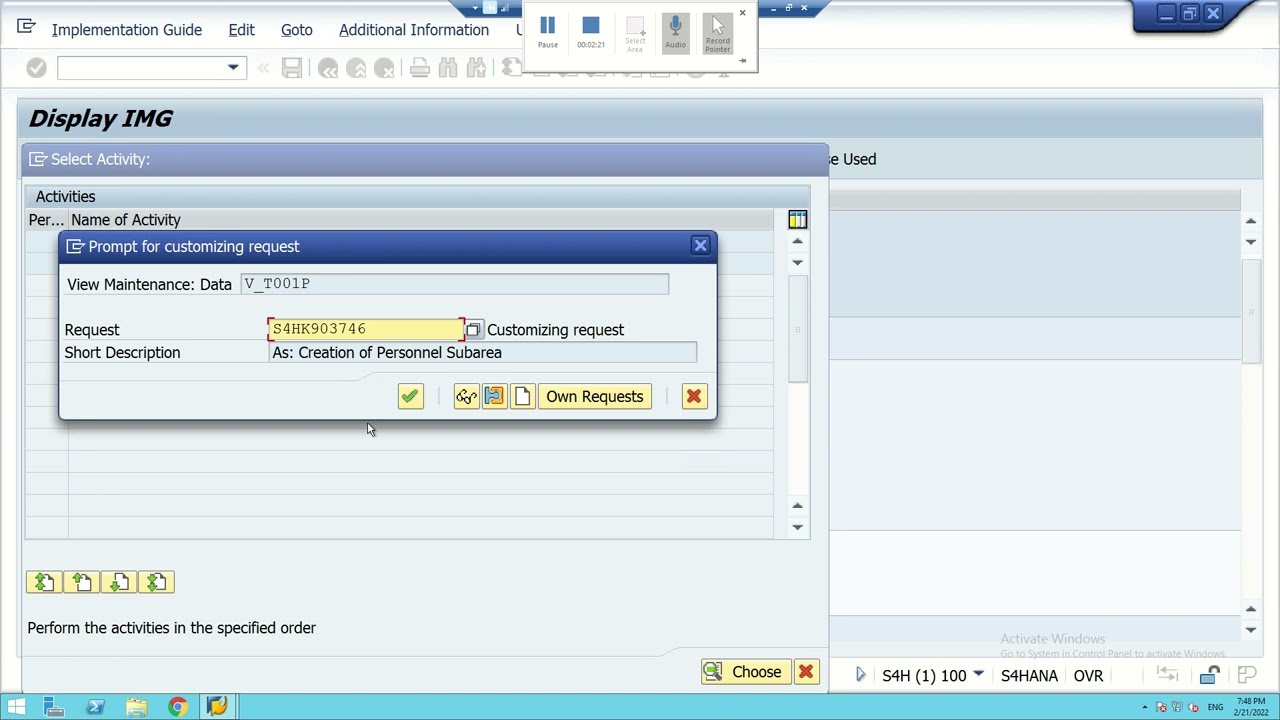Screen dimensions: 1280x720
Task: Click the Find Next binoculars icon
Action: (476, 68)
